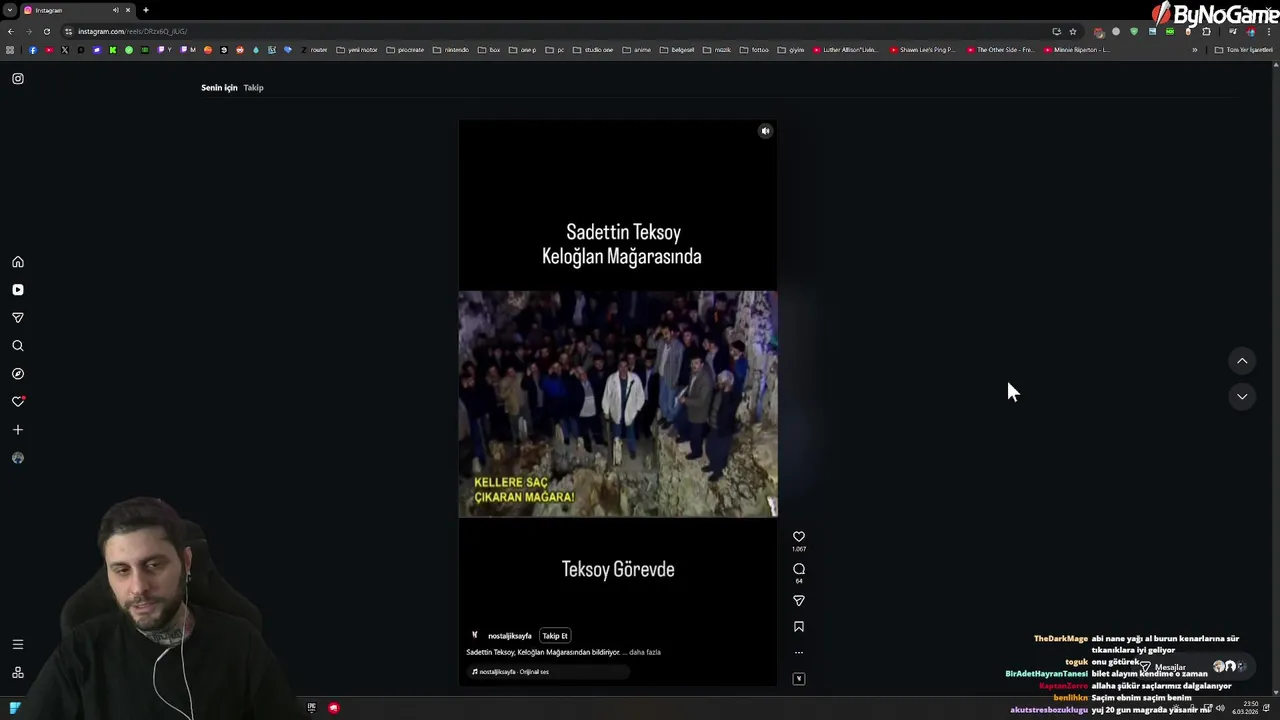Bookmark this page with star icon
Image resolution: width=1280 pixels, height=720 pixels.
click(x=1073, y=31)
